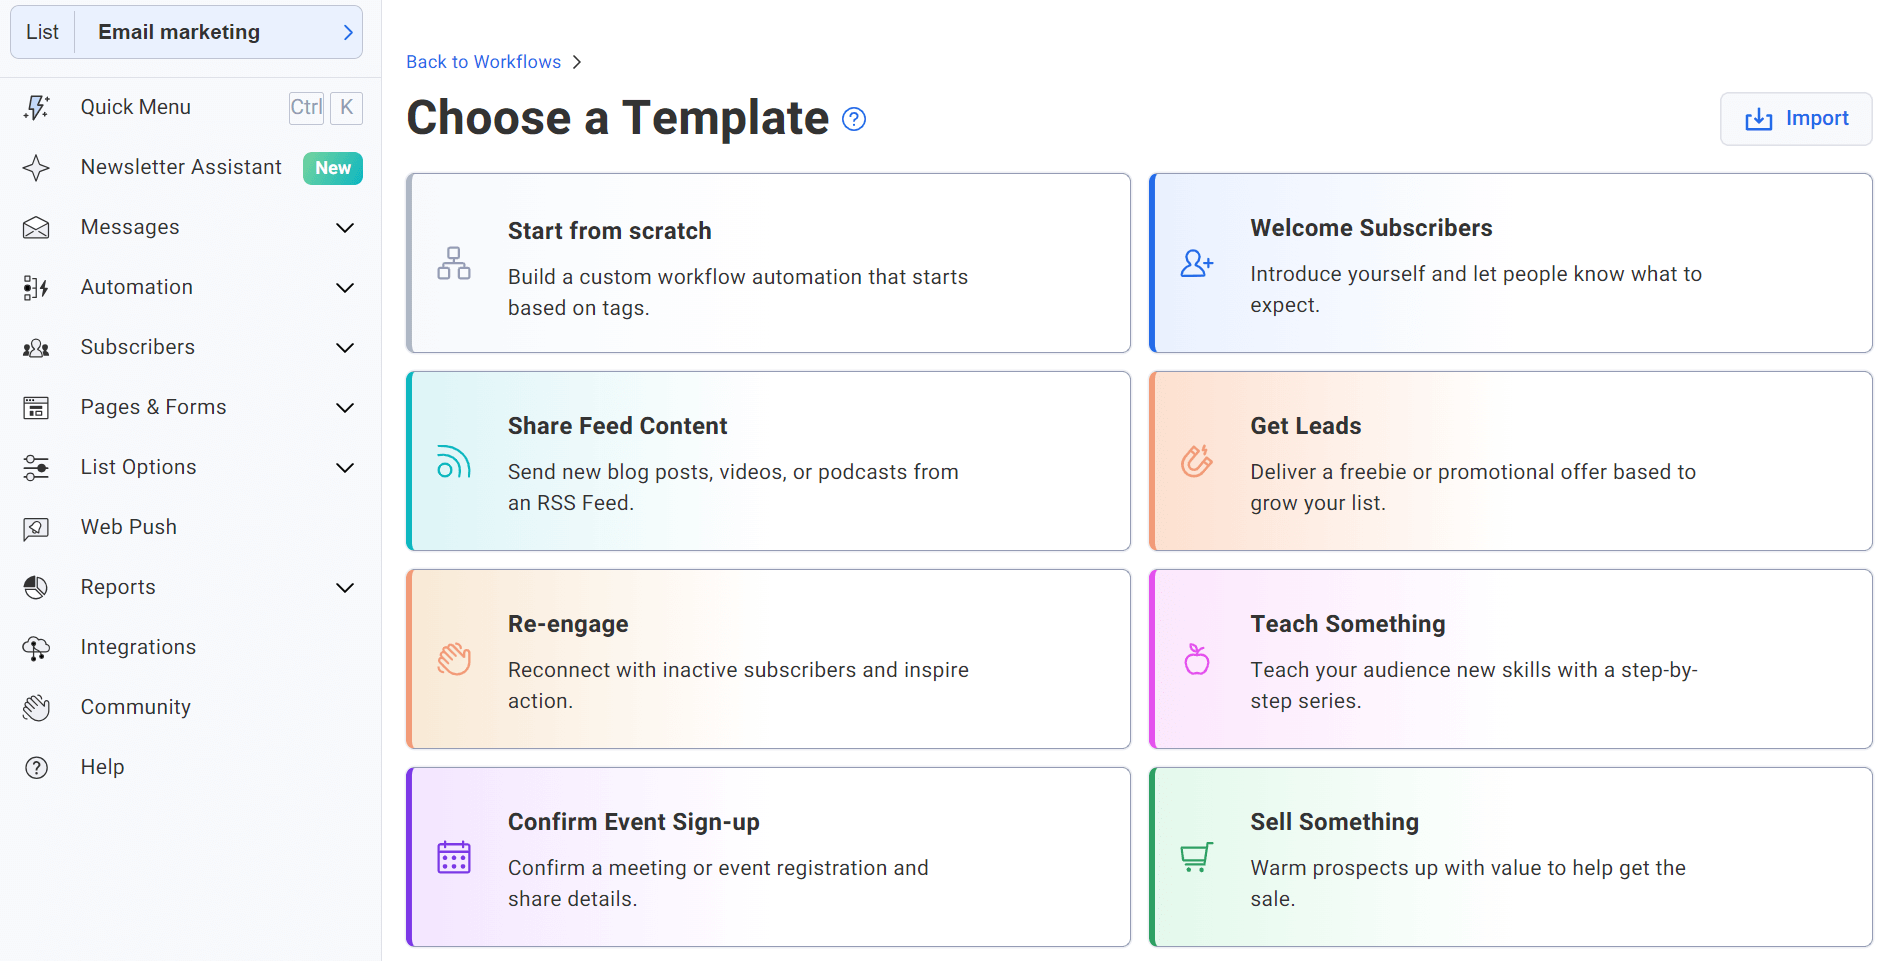Select the Messages envelope icon

(36, 227)
